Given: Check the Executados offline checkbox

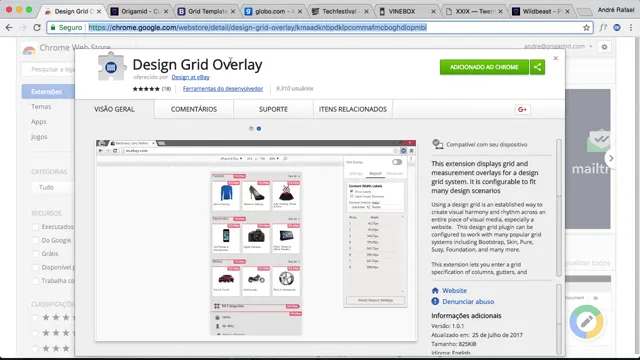Looking at the screenshot, I should (36, 227).
